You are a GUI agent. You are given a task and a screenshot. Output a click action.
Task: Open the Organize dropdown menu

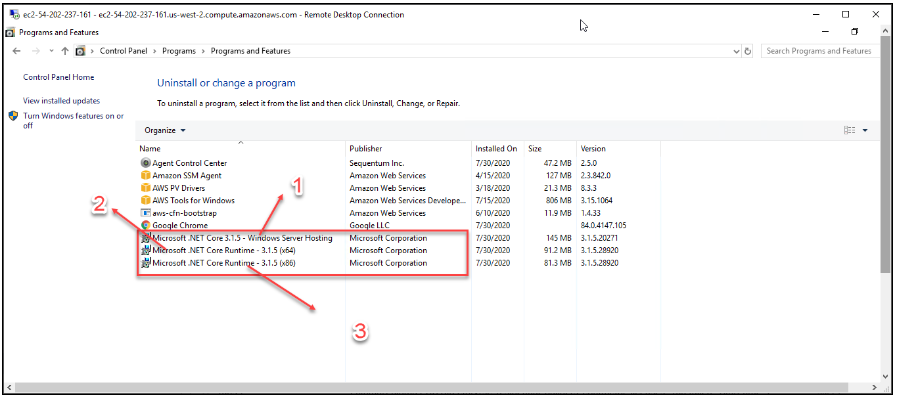[165, 130]
